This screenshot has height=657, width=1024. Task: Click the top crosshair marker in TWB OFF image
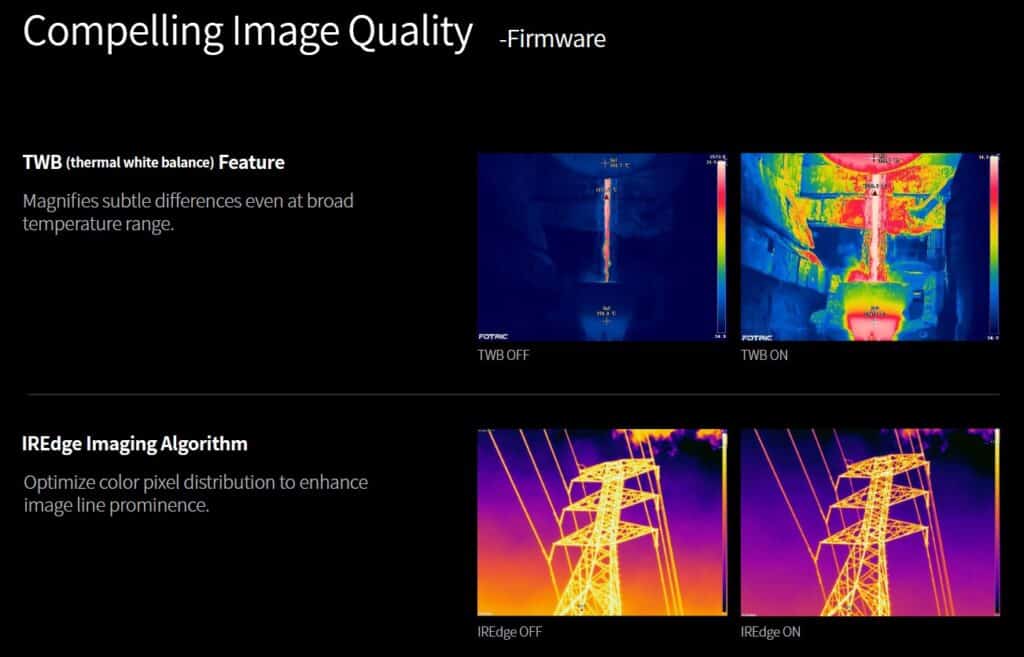(x=604, y=161)
